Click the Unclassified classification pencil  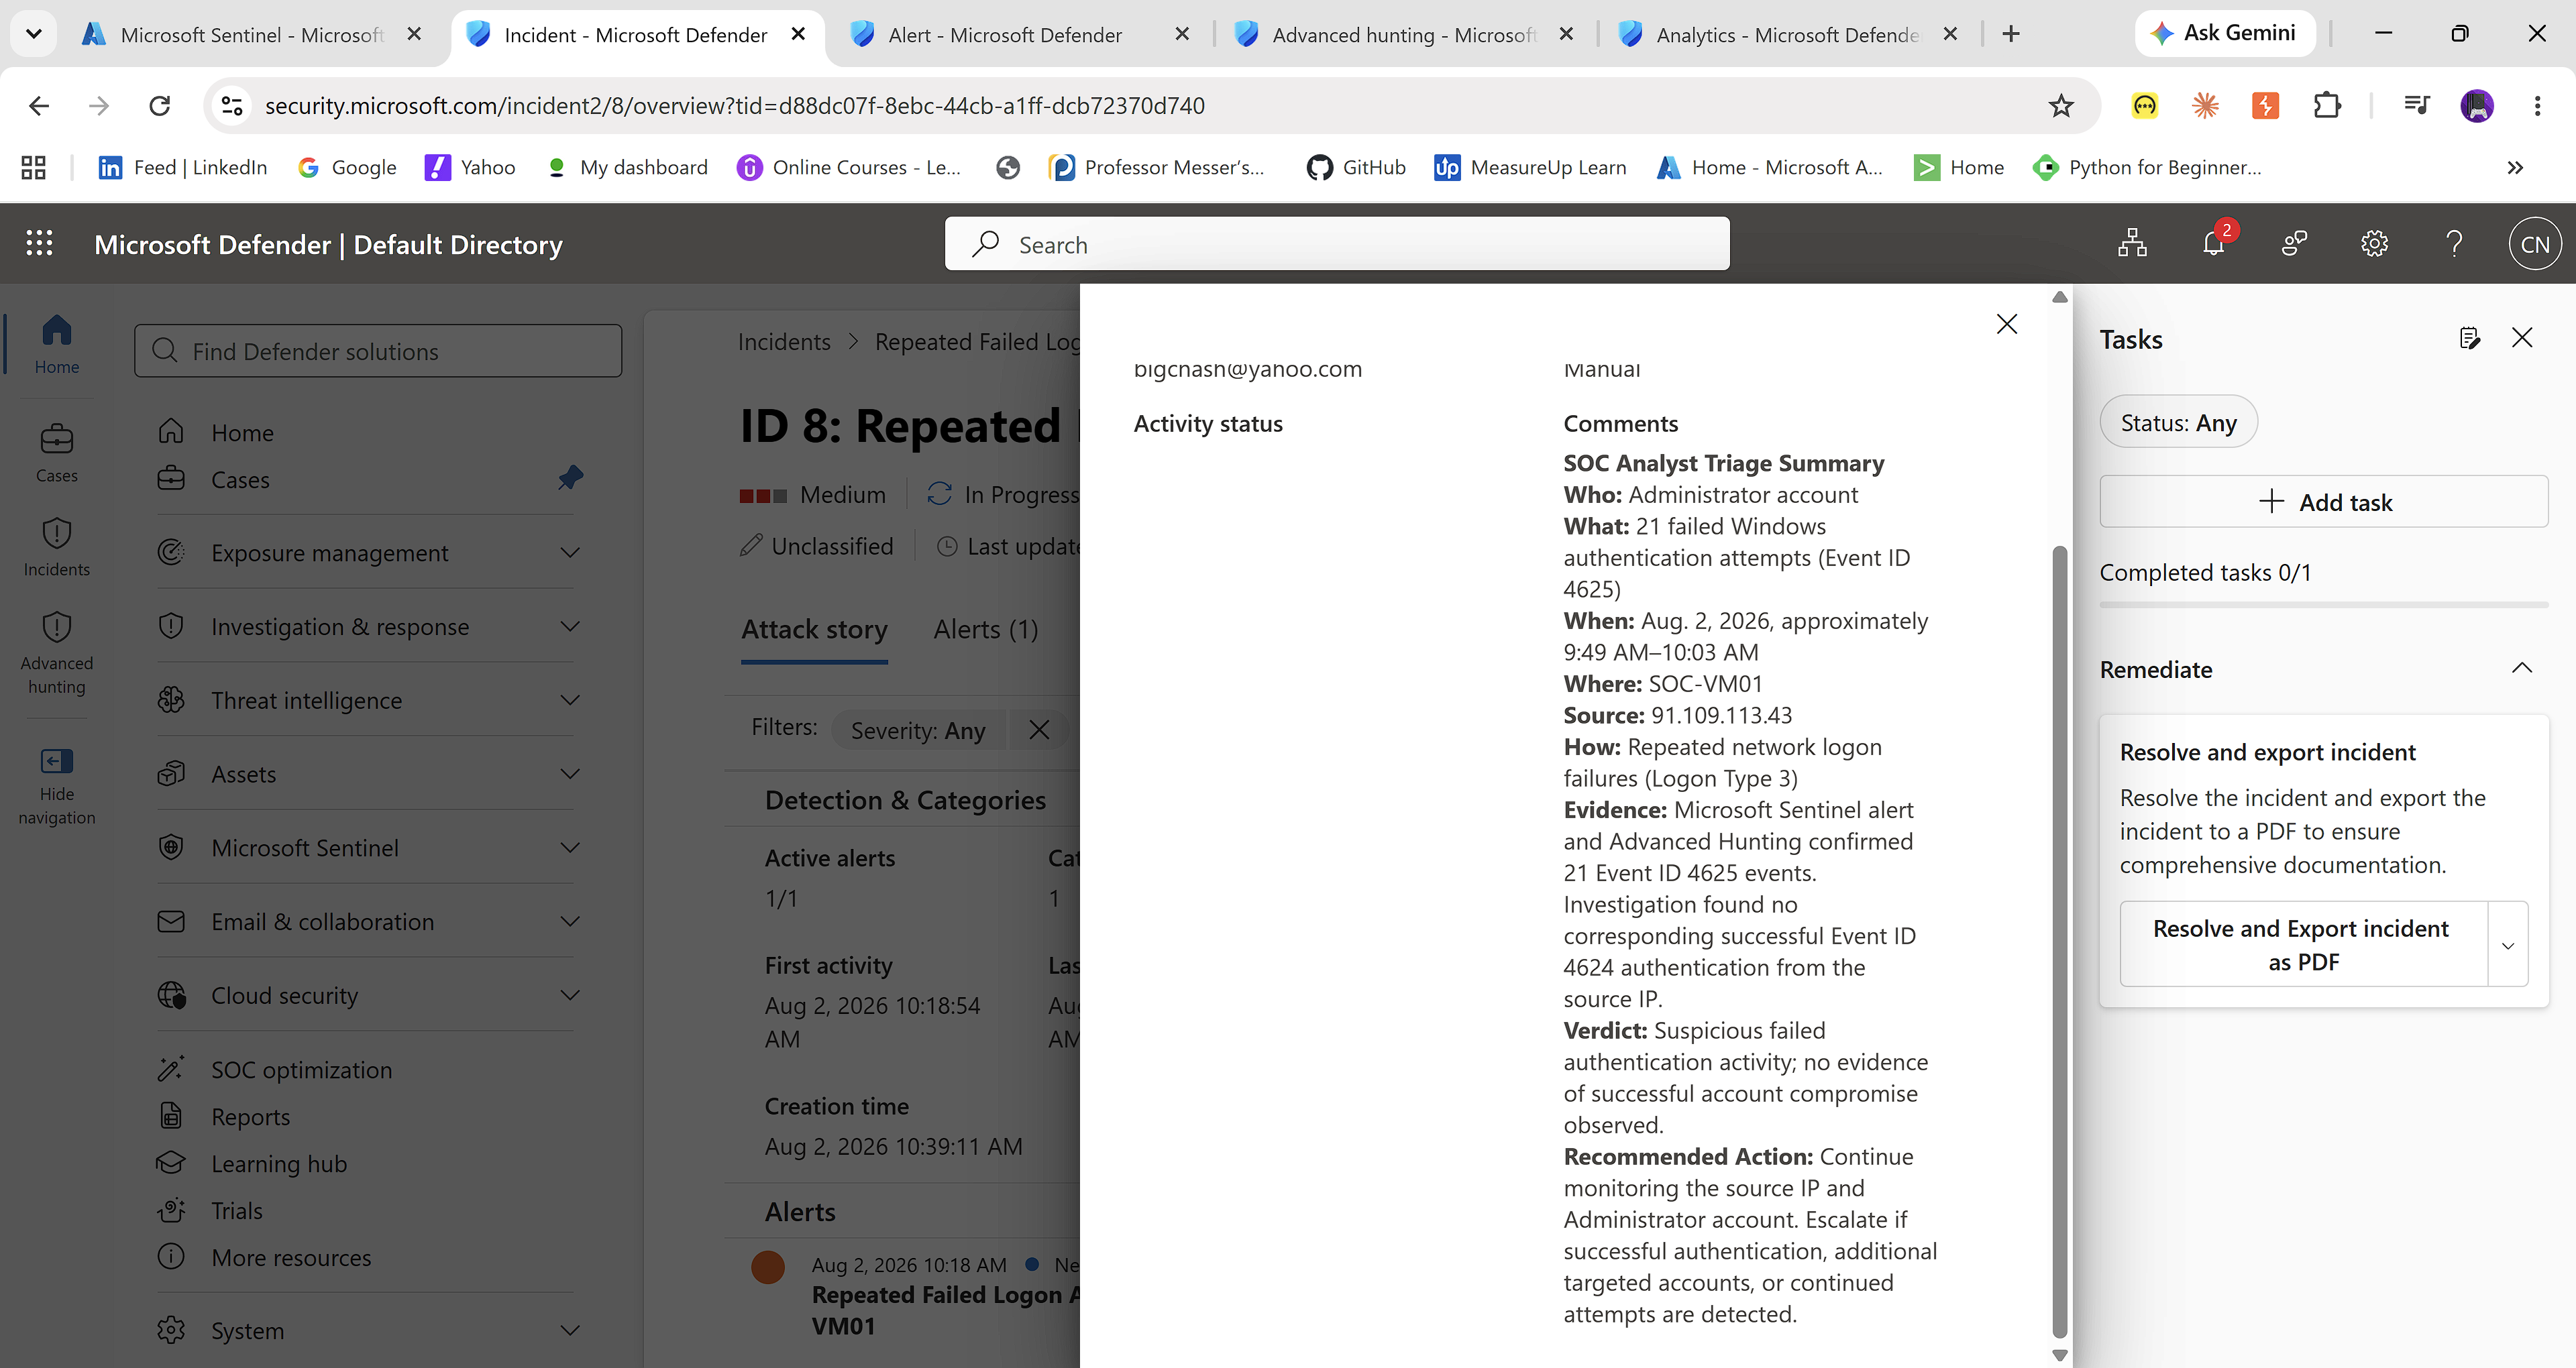[750, 546]
